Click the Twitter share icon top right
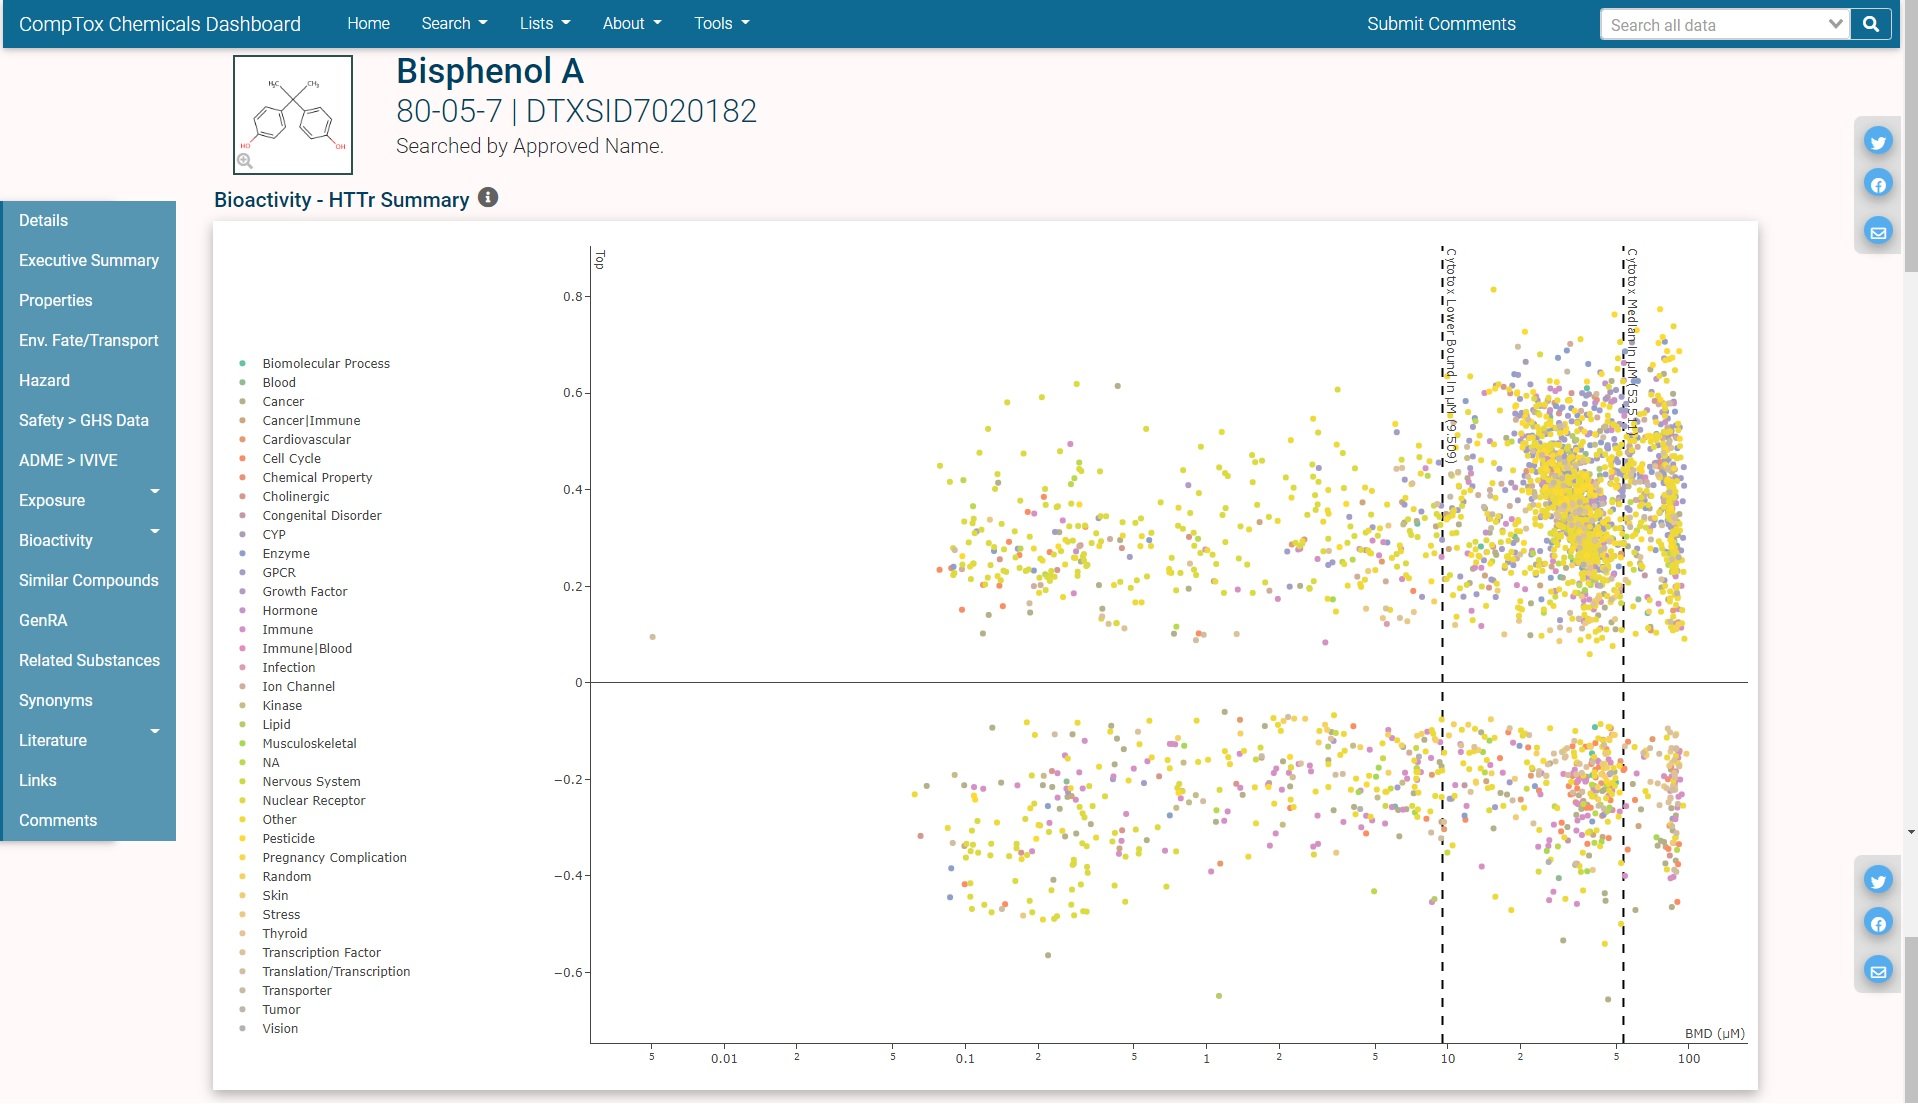 [x=1878, y=141]
